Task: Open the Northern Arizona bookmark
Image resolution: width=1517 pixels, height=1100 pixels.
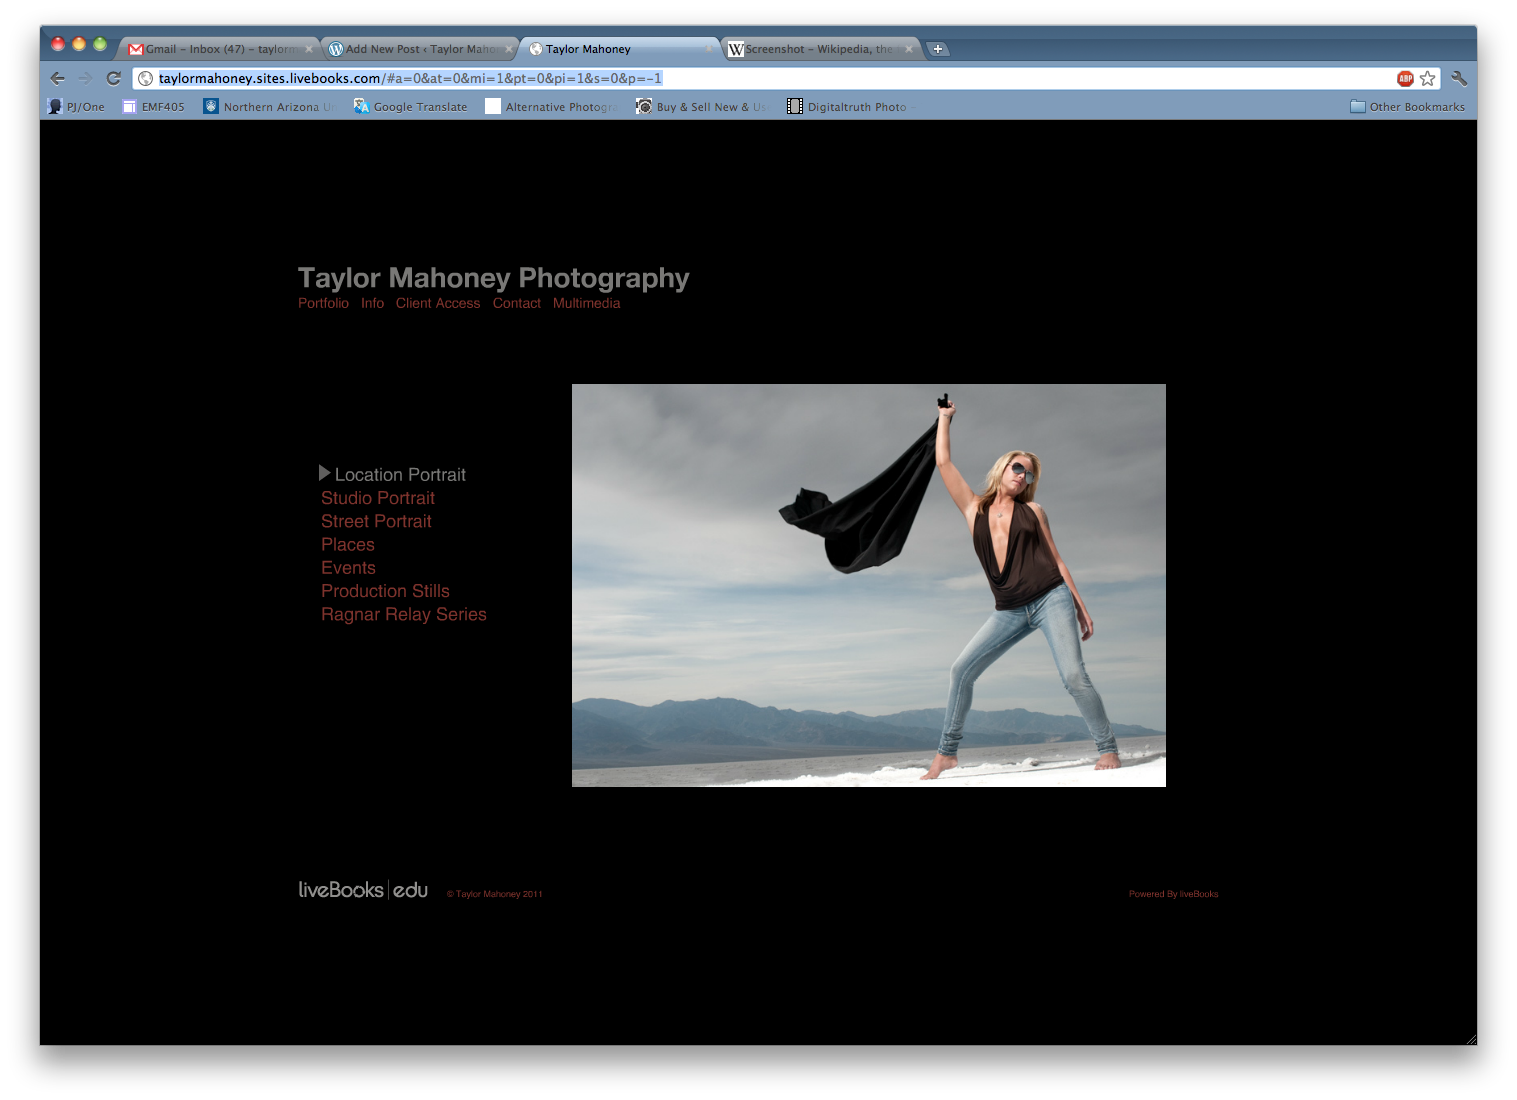Action: coord(269,107)
